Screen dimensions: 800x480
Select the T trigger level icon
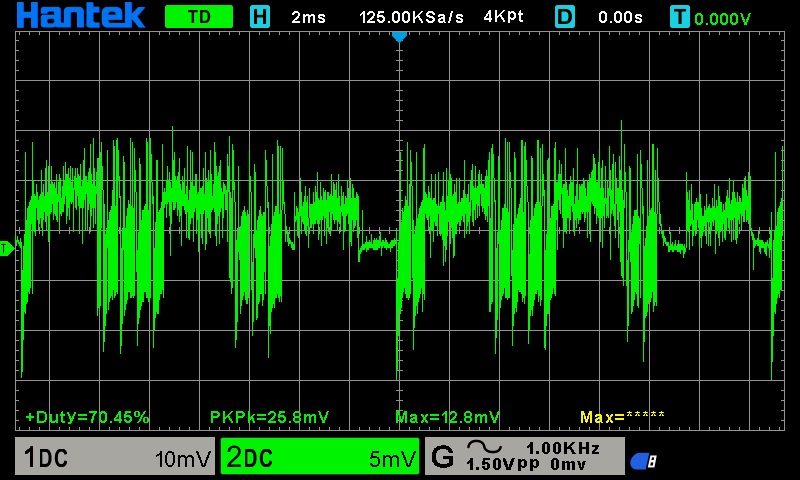click(680, 17)
